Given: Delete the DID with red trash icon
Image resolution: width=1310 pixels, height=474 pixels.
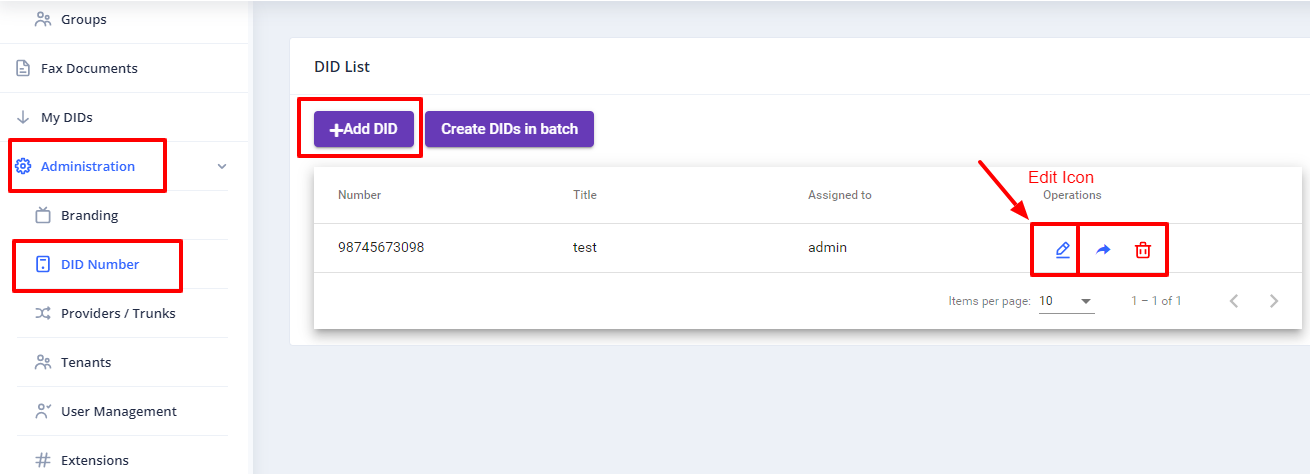Looking at the screenshot, I should [x=1143, y=250].
